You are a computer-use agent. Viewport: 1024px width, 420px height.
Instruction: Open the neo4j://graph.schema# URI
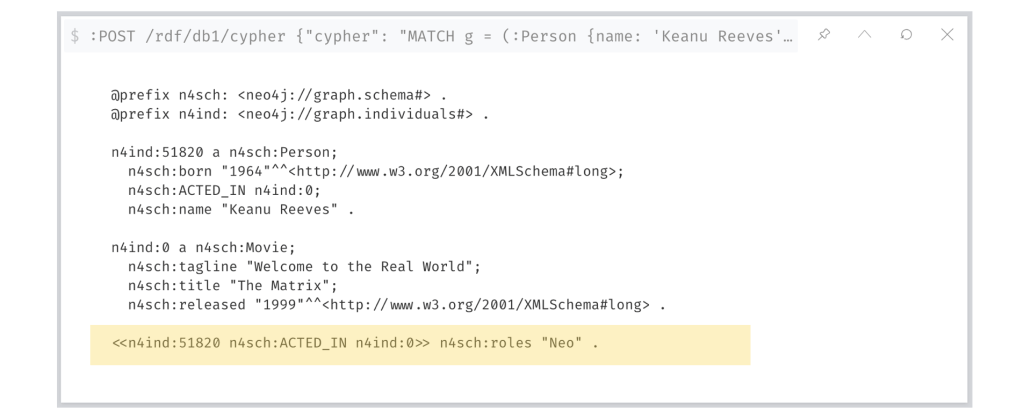click(x=334, y=96)
